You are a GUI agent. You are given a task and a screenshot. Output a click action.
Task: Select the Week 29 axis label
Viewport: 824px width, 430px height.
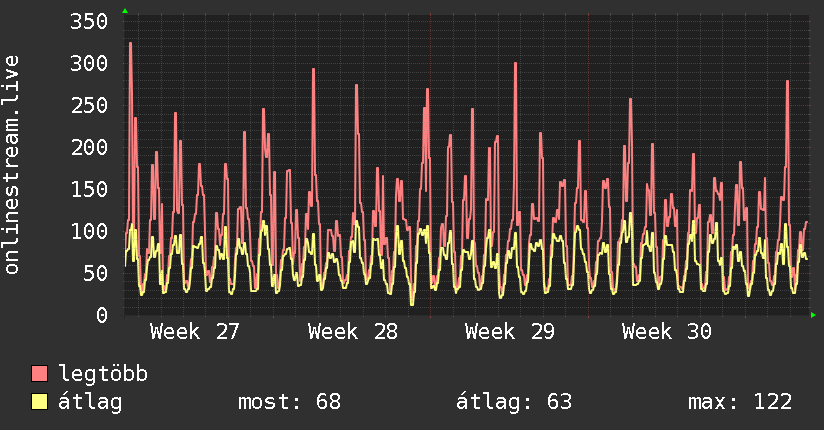point(510,332)
